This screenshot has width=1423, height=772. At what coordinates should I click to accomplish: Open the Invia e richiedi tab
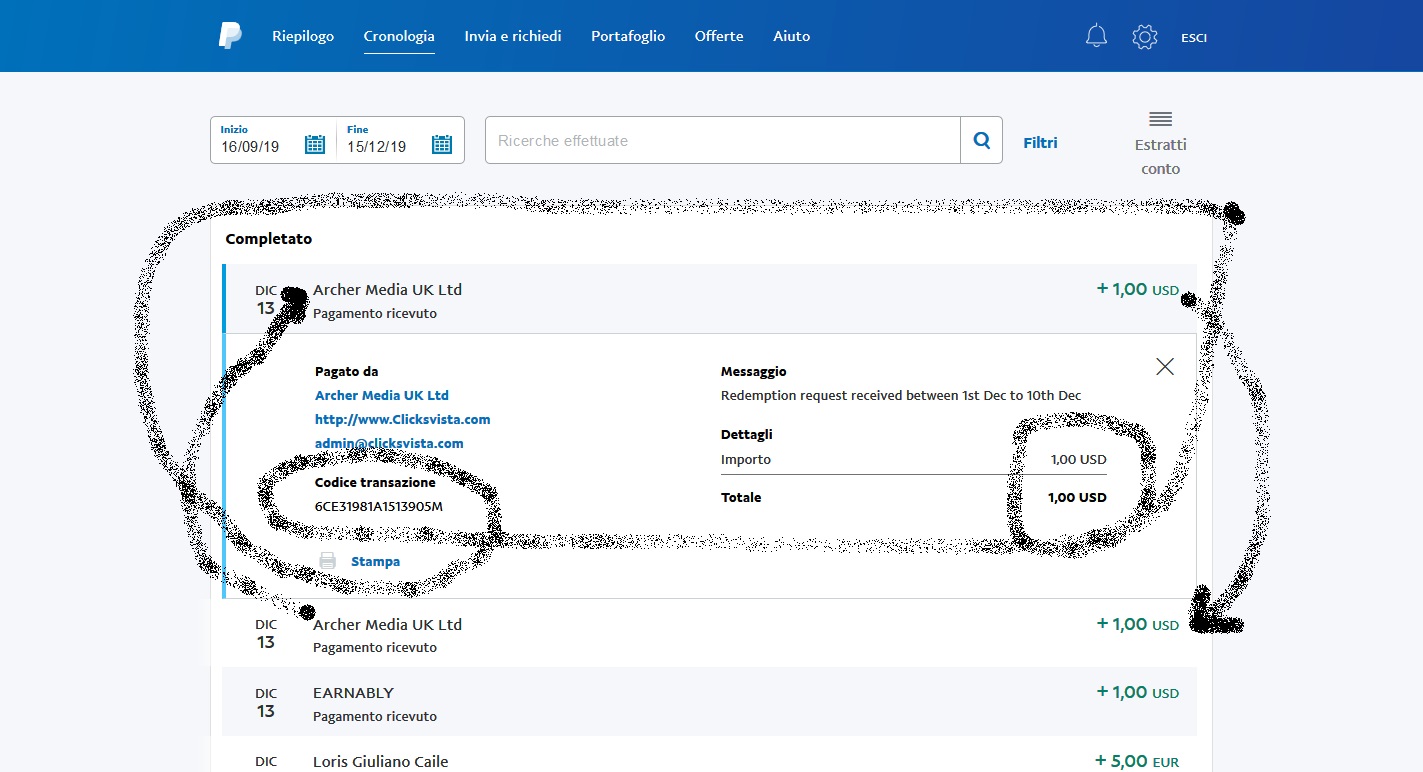click(513, 36)
